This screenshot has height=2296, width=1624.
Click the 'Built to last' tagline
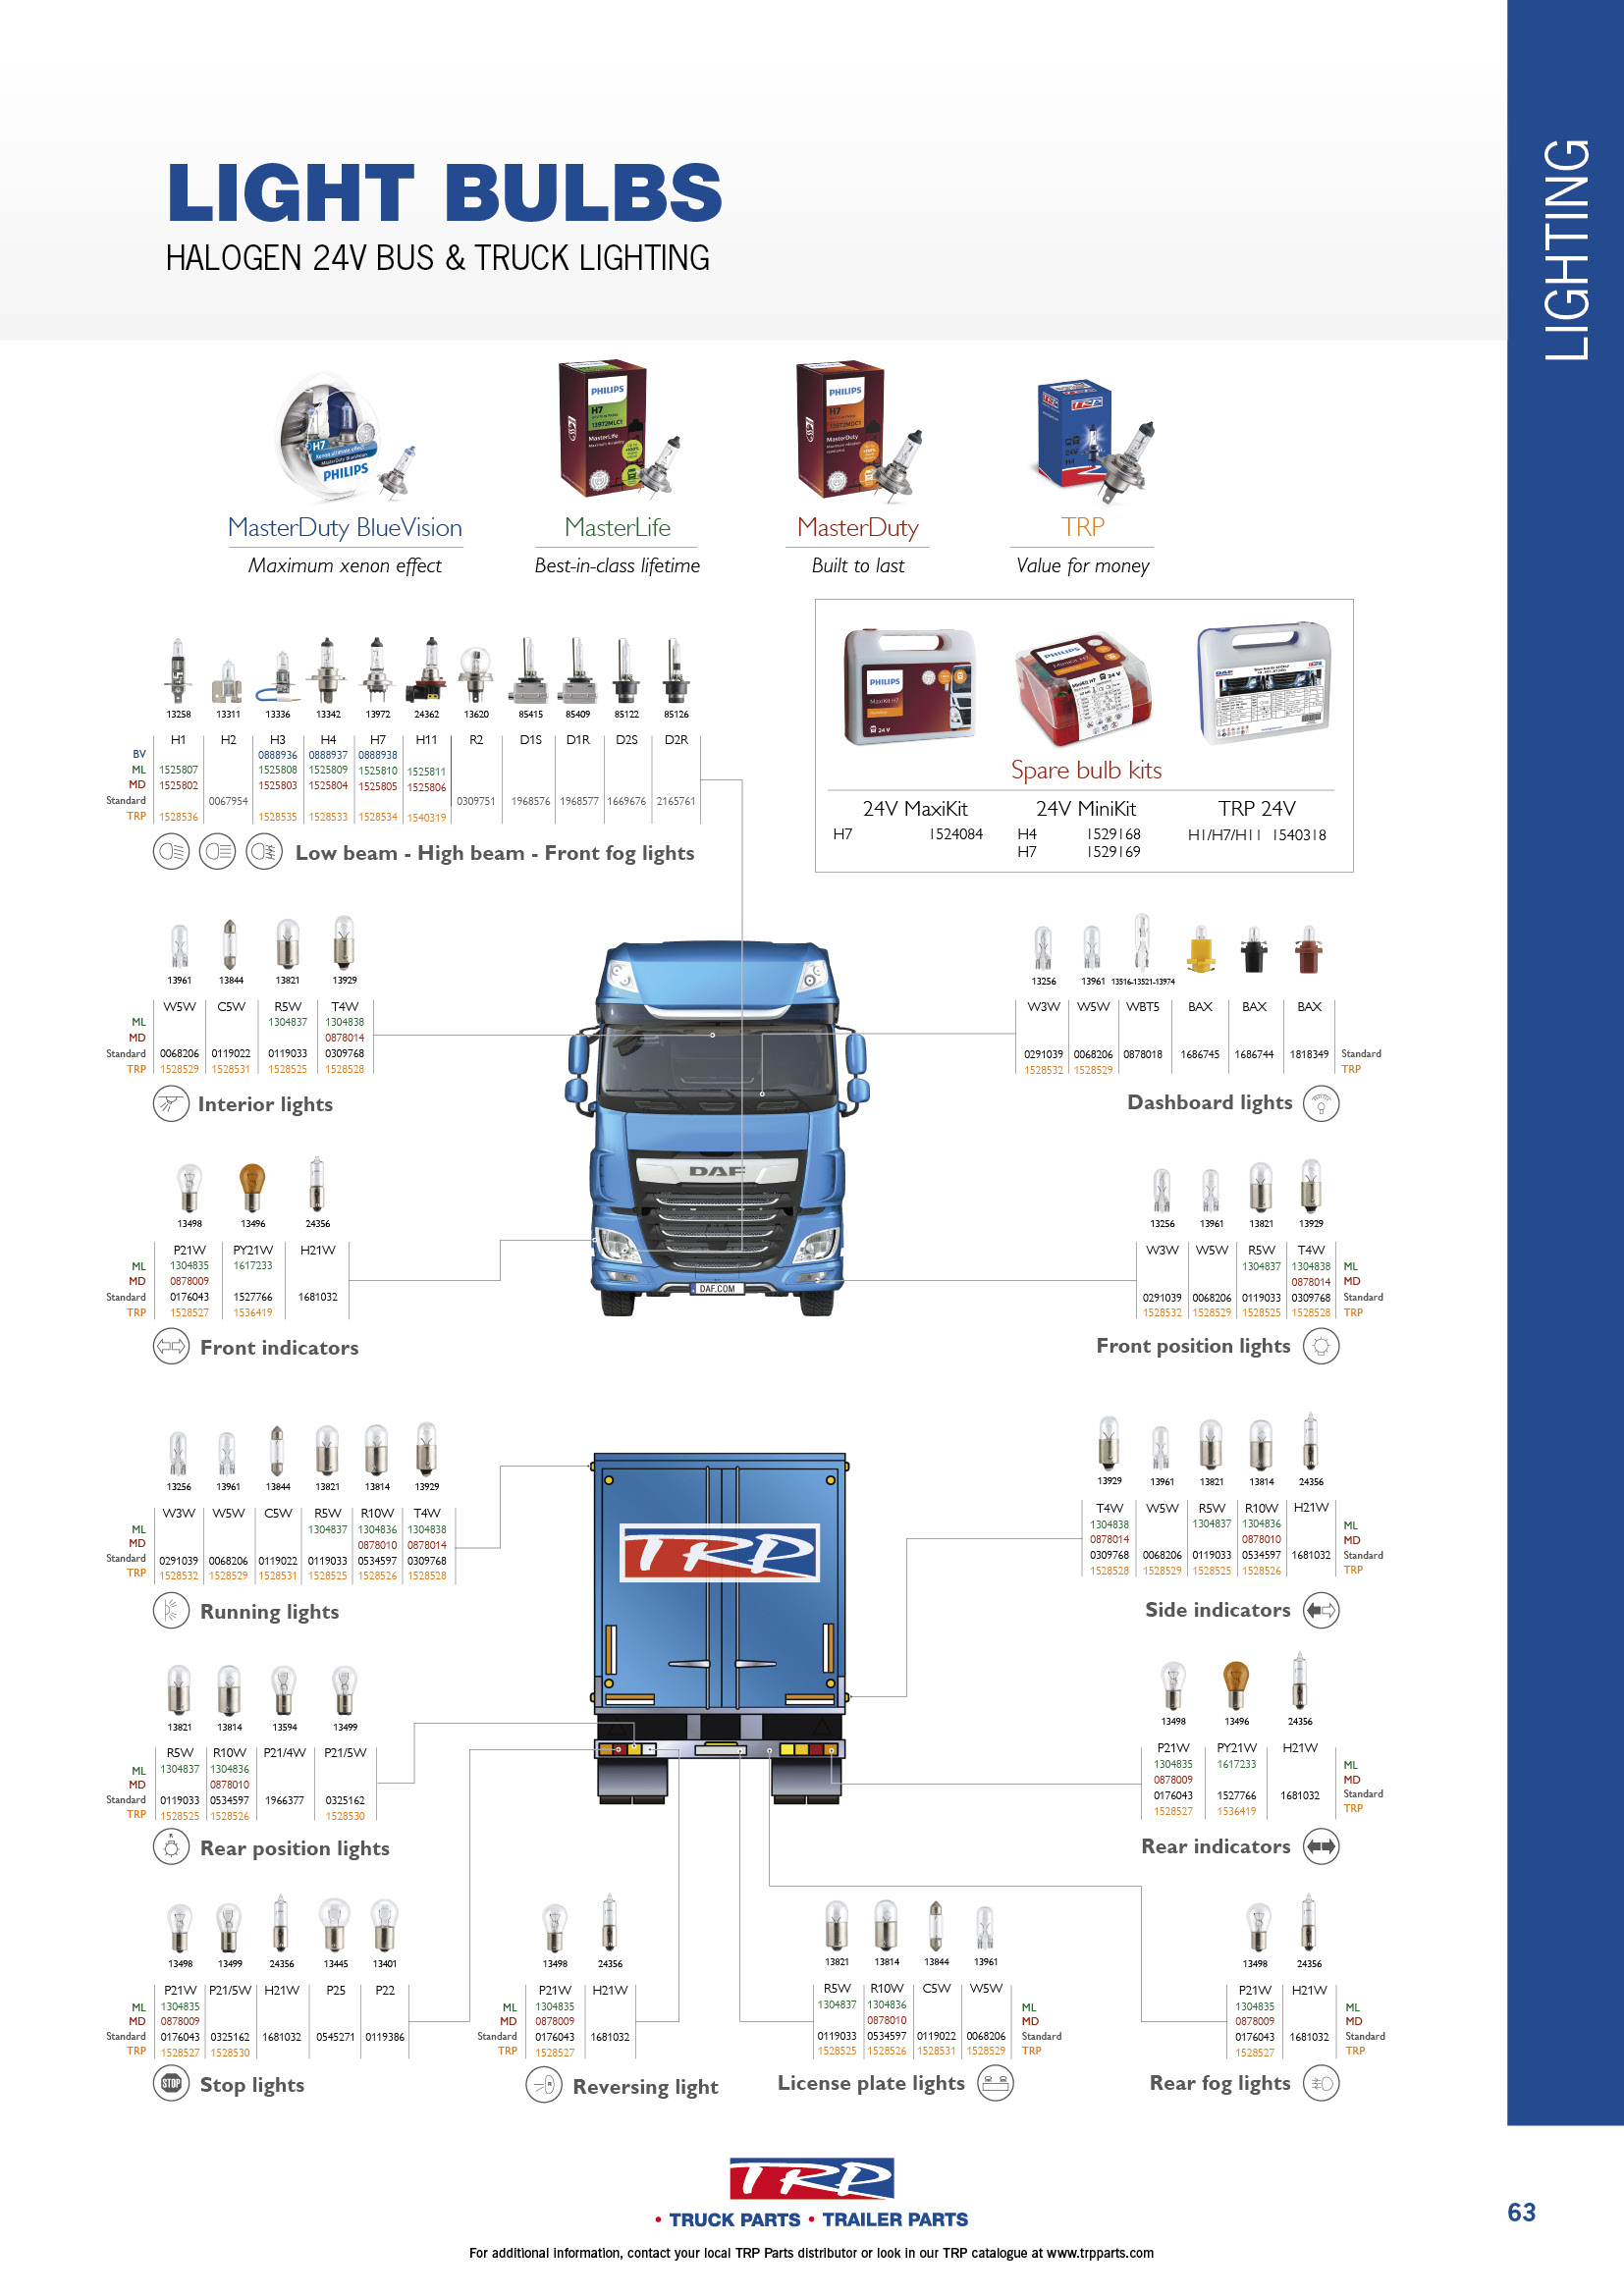tap(858, 566)
